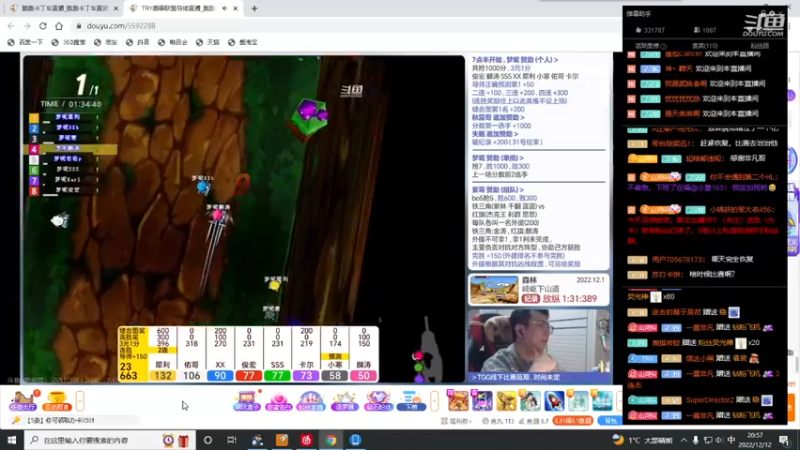Select the golden airplane gift

click(x=506, y=401)
